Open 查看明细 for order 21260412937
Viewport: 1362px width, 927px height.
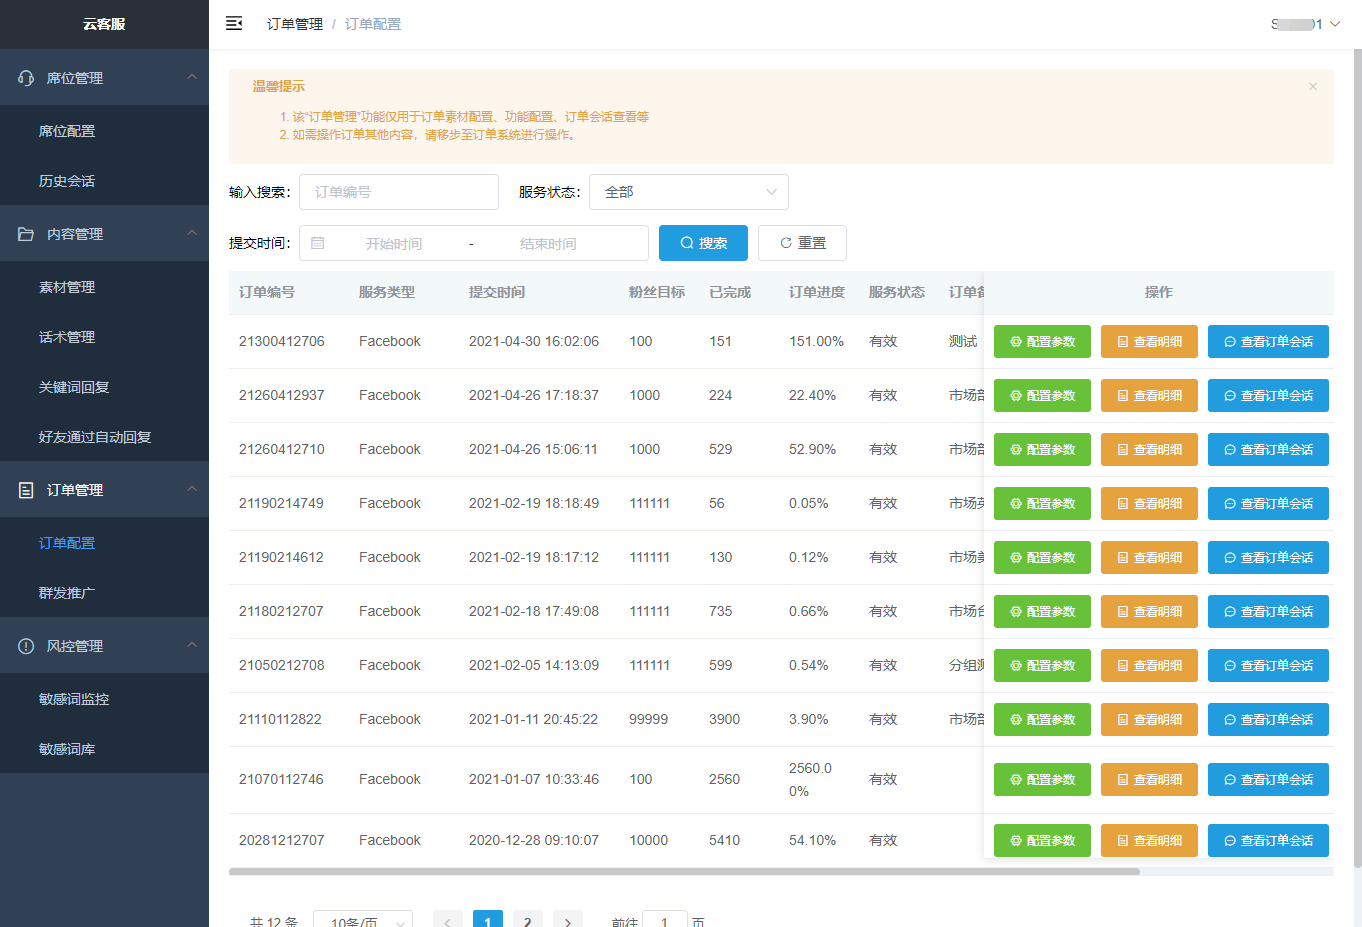(1149, 396)
